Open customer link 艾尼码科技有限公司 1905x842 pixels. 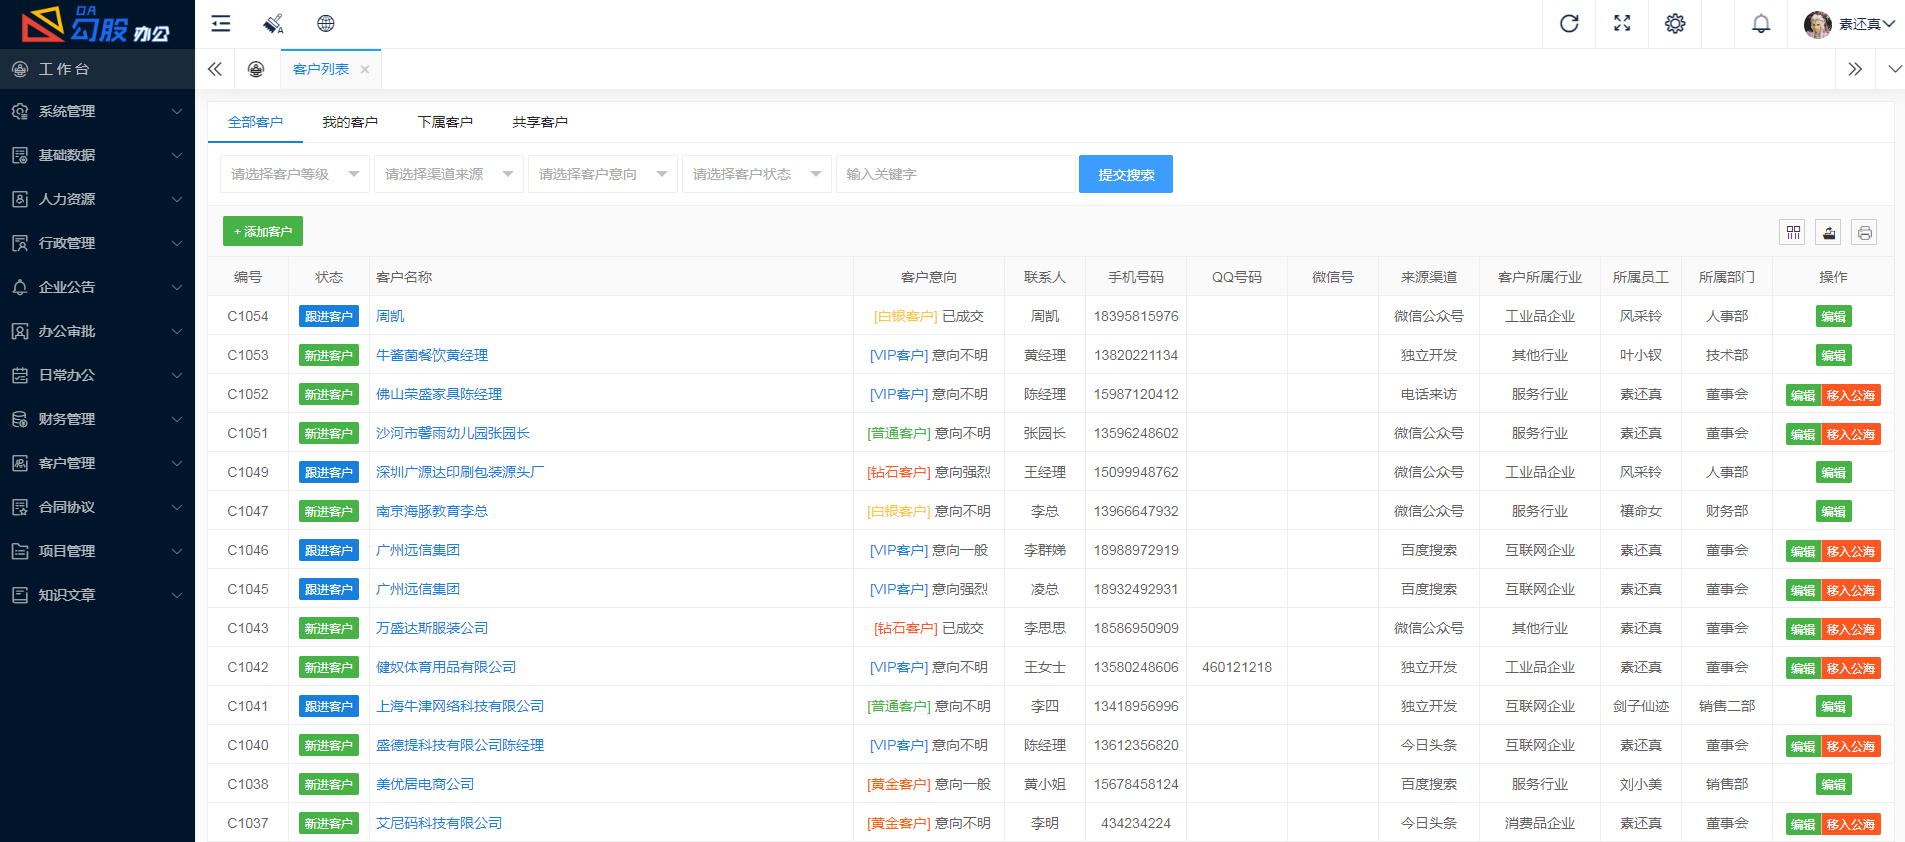pyautogui.click(x=439, y=823)
